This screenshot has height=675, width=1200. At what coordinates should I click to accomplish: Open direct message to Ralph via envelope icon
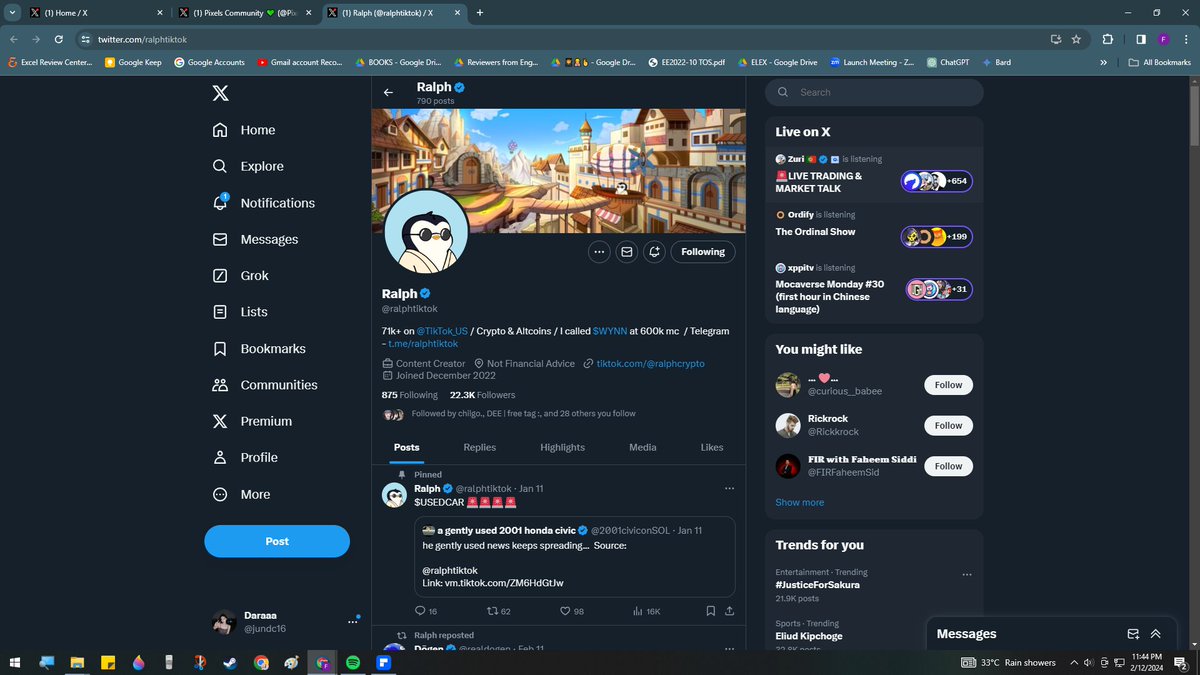(x=627, y=252)
